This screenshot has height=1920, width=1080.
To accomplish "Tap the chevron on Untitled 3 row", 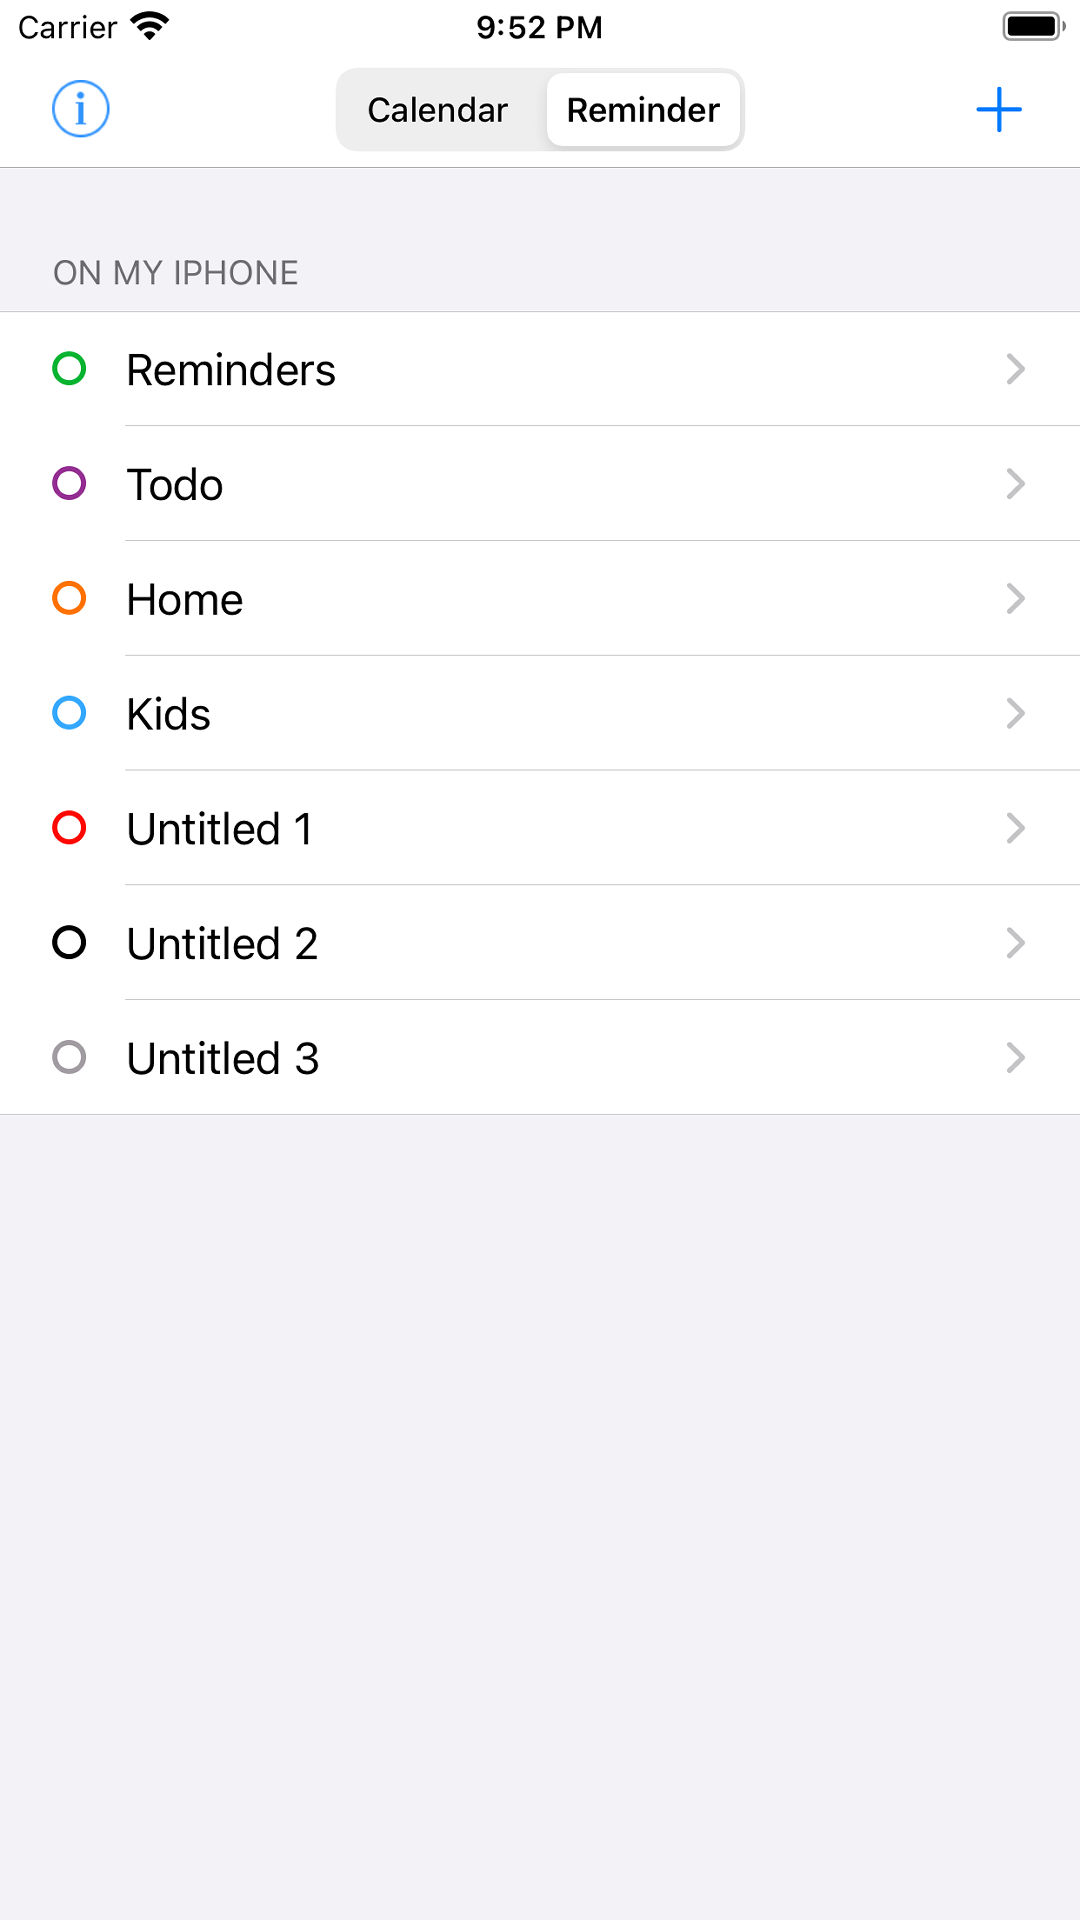I will click(1015, 1058).
